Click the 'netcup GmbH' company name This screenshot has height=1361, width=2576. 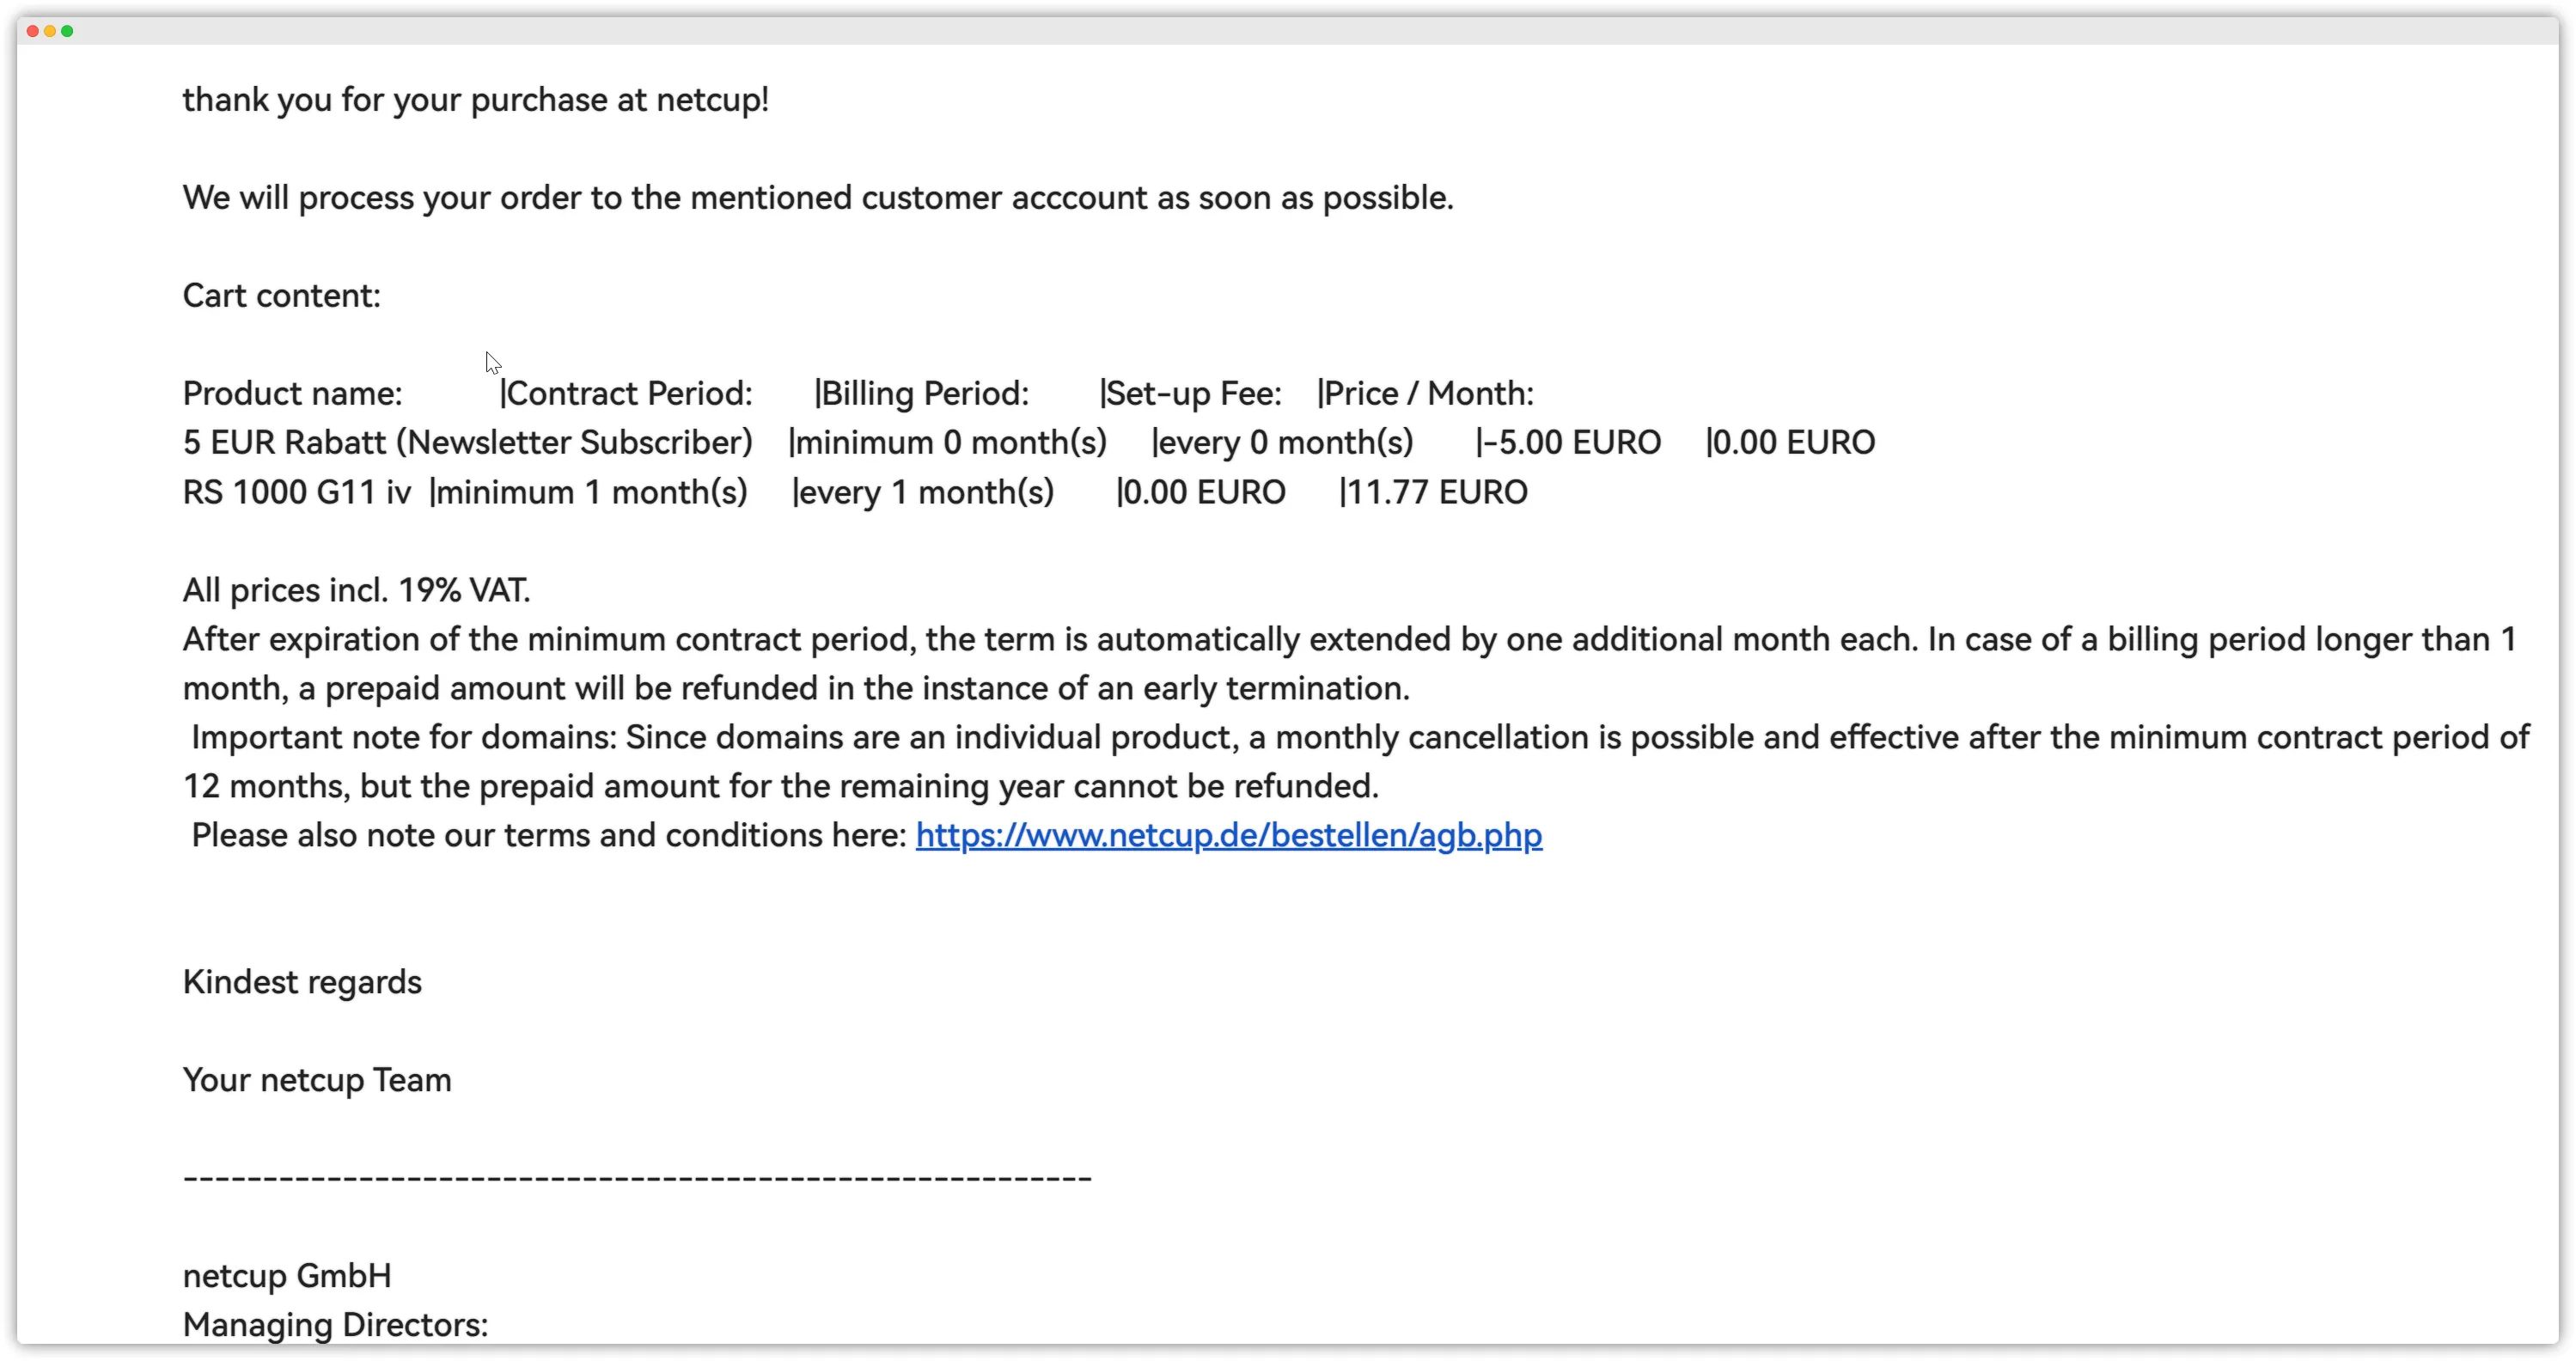point(287,1277)
